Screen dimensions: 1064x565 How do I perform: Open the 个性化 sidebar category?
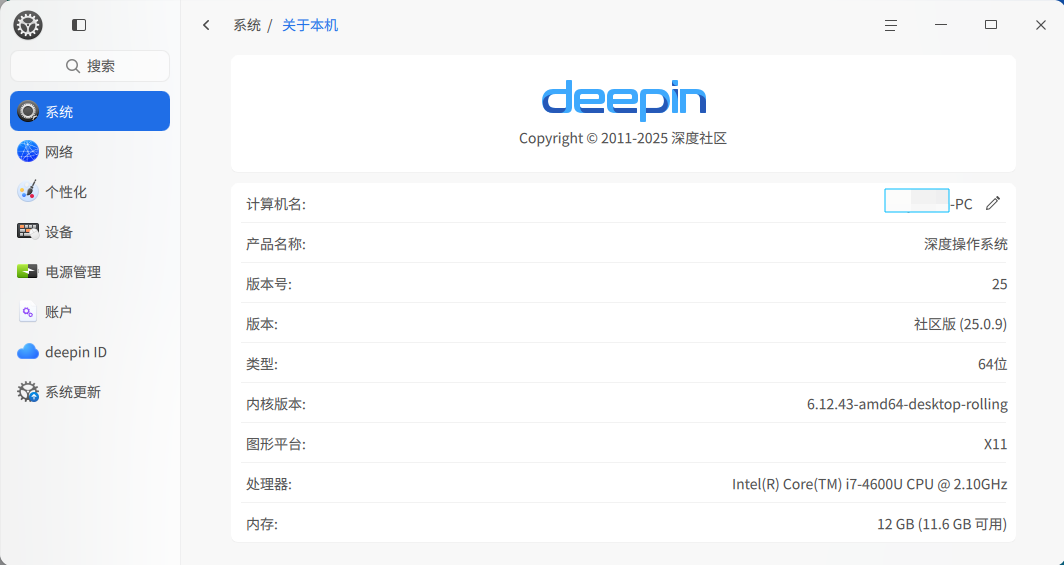coord(90,191)
